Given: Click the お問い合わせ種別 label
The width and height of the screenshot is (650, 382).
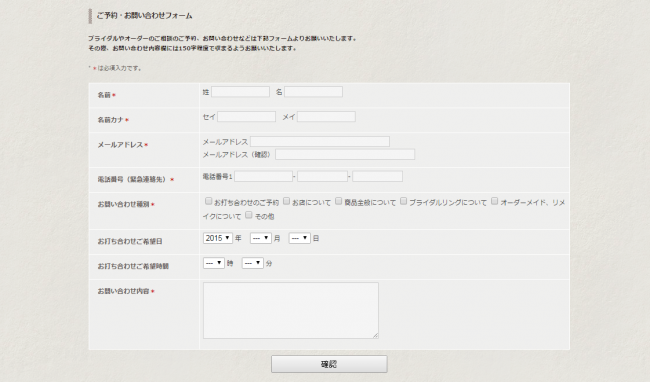Looking at the screenshot, I should point(124,204).
